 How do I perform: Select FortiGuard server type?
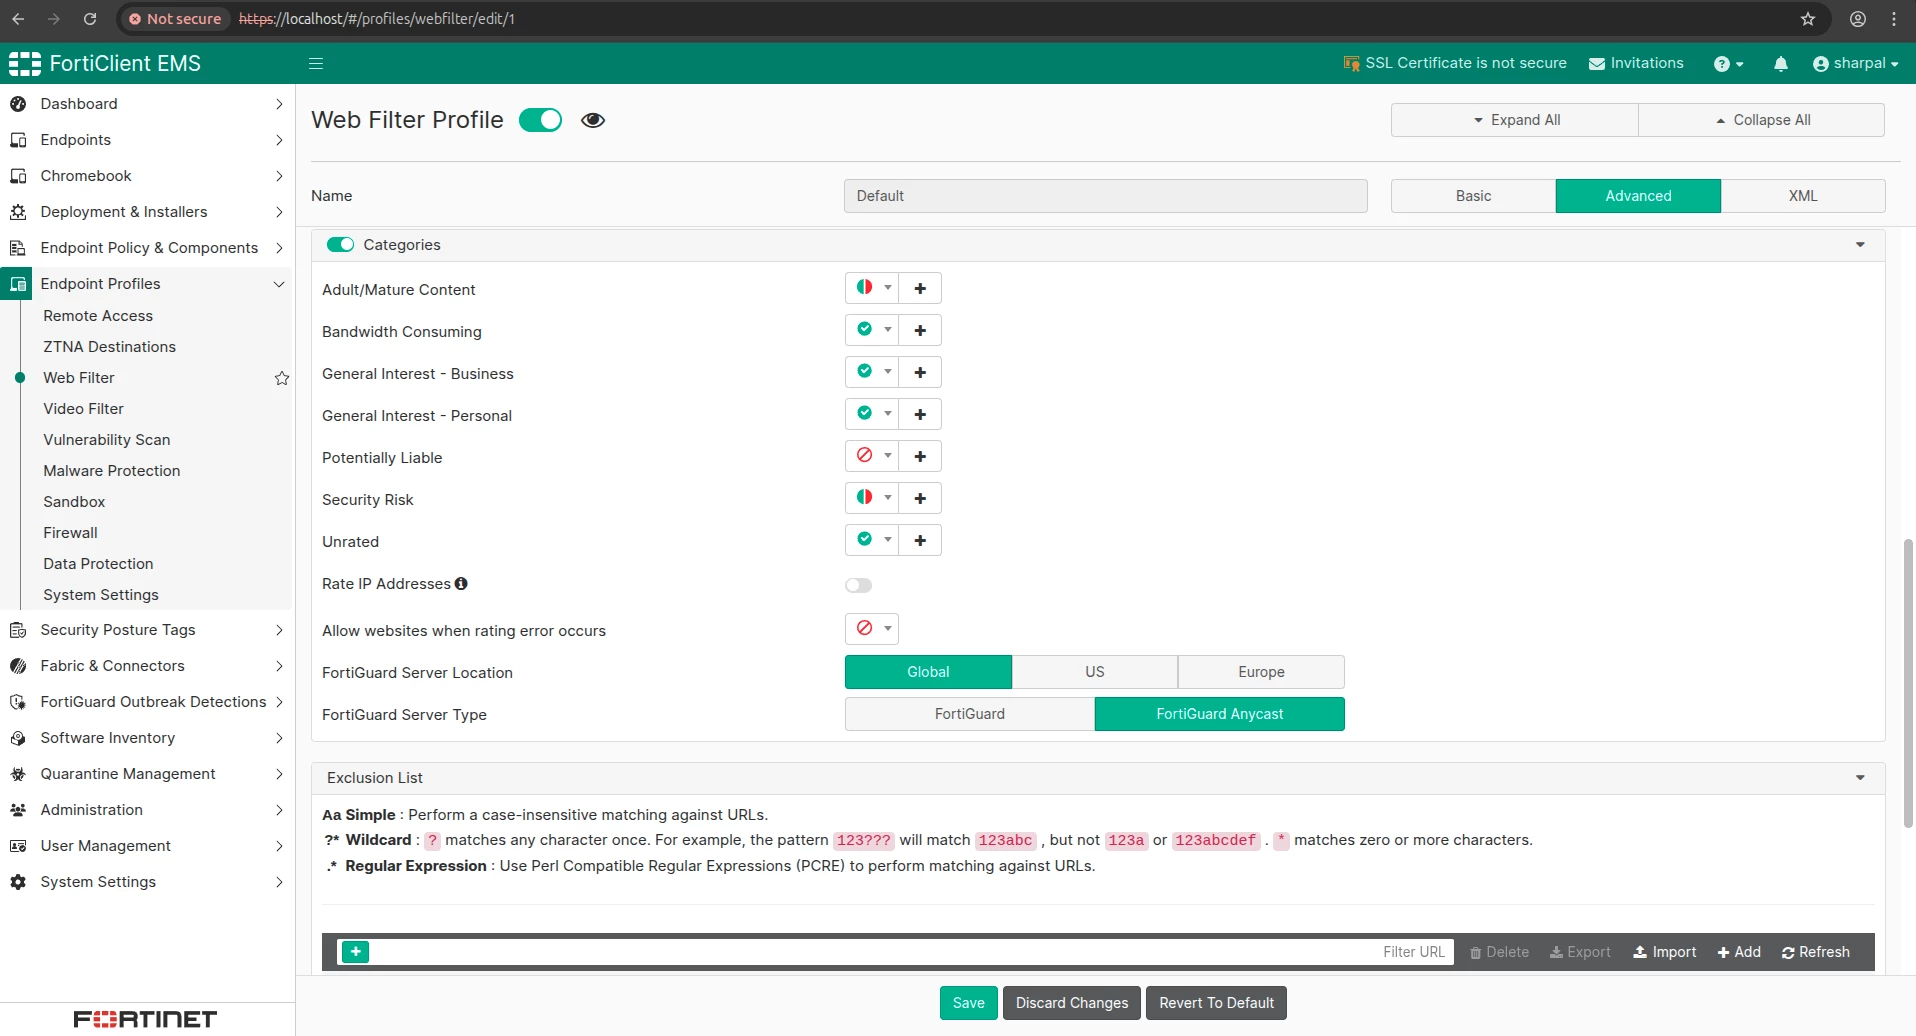pos(970,714)
